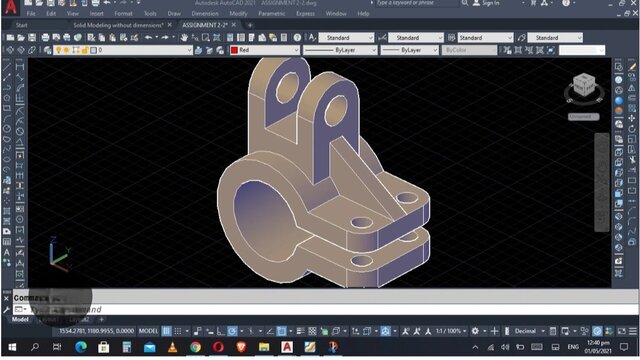Switch to Solid Modeling without dimensions tab
This screenshot has height=360, width=640.
coord(118,25)
